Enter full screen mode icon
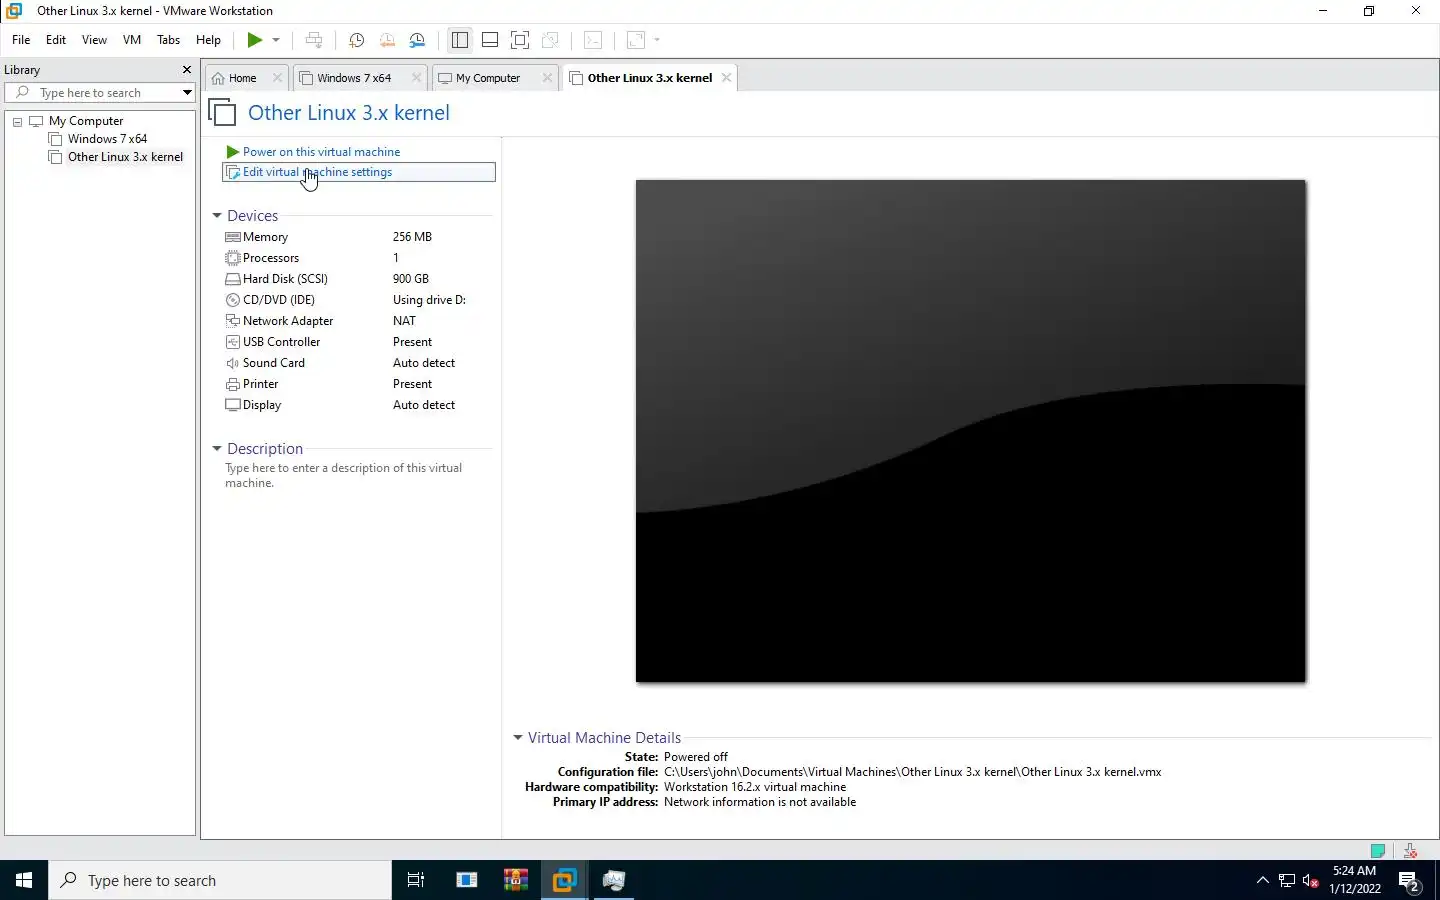 click(520, 40)
